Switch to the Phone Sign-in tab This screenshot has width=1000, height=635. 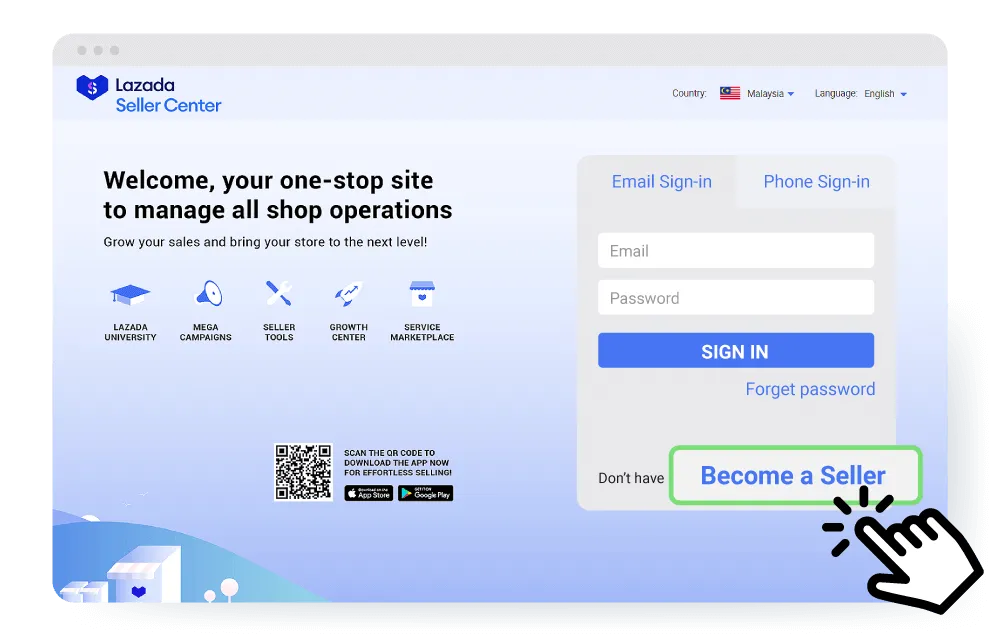816,182
